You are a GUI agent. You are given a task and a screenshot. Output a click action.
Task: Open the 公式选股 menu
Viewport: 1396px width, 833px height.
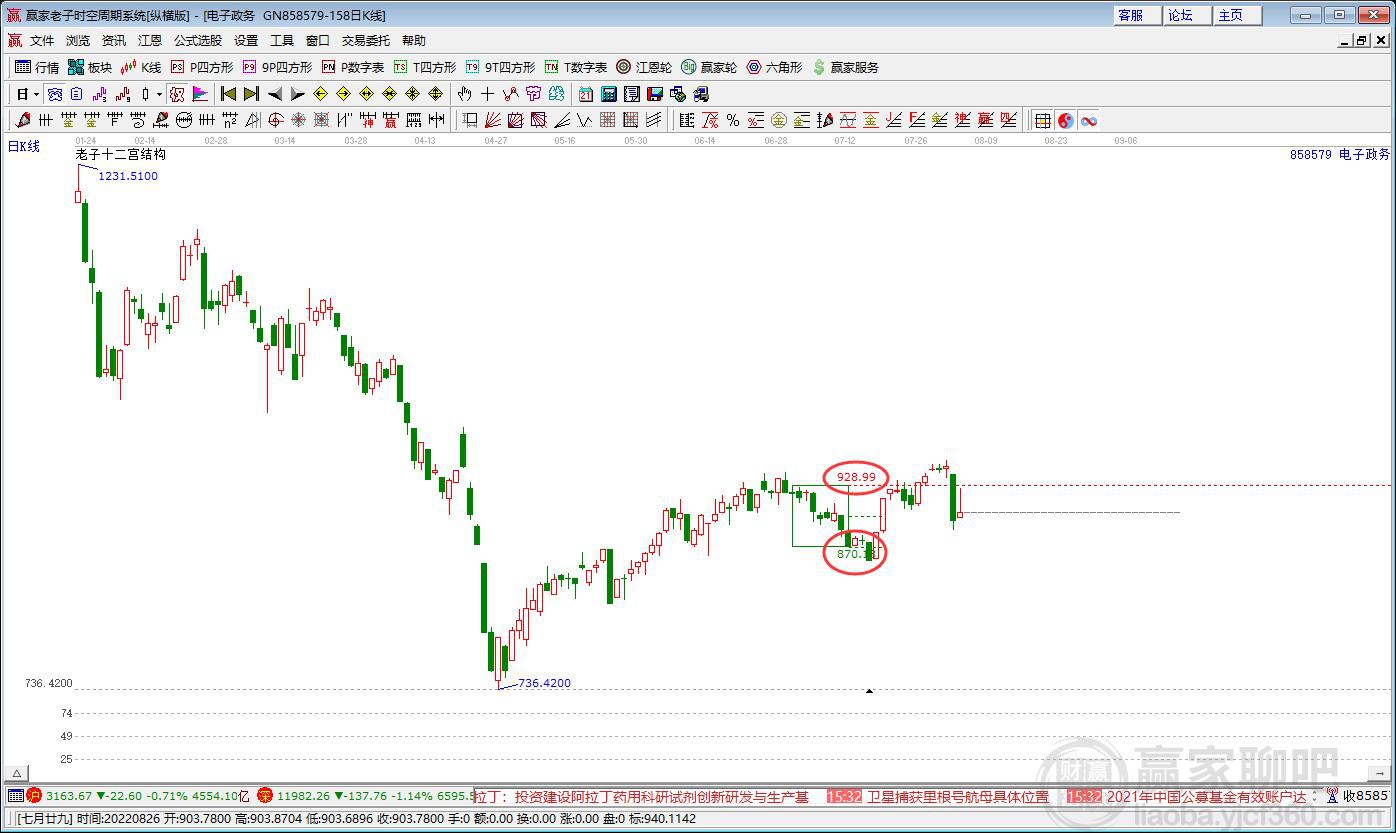coord(198,40)
